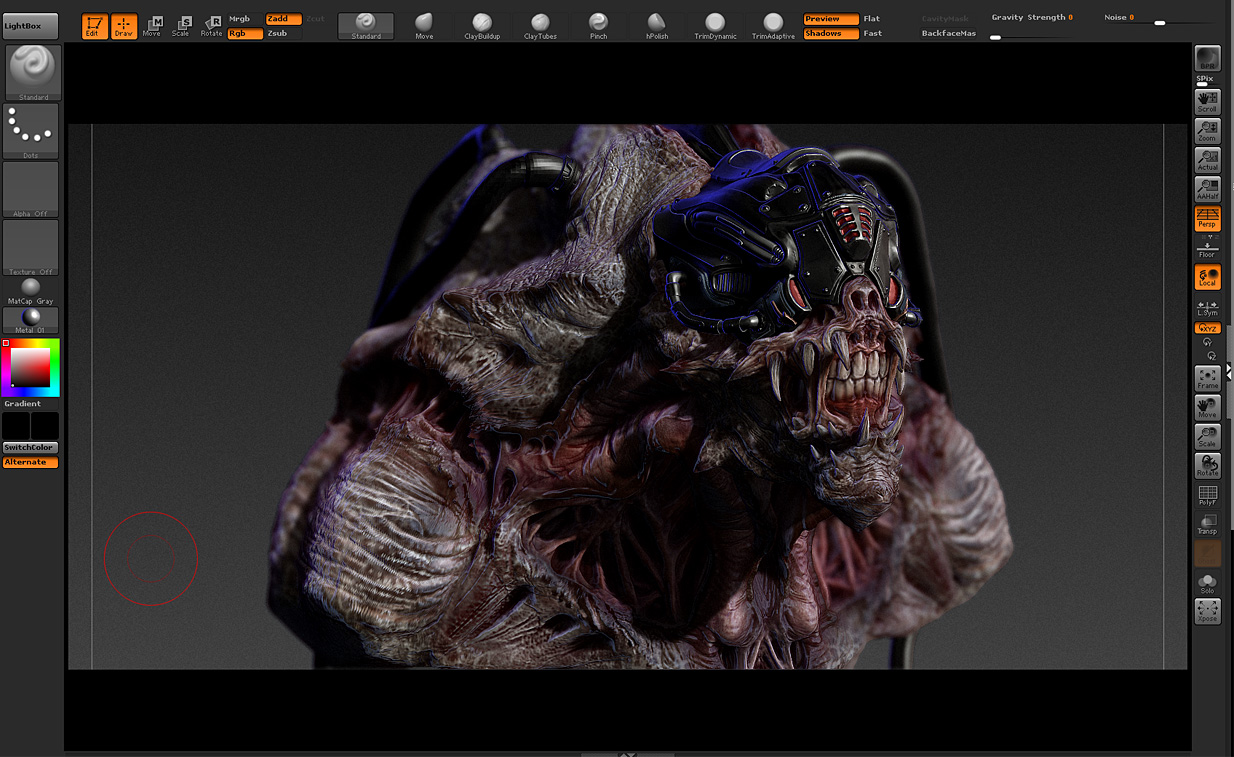Select the Standard brush in top shelf
1234x757 pixels.
click(366, 26)
